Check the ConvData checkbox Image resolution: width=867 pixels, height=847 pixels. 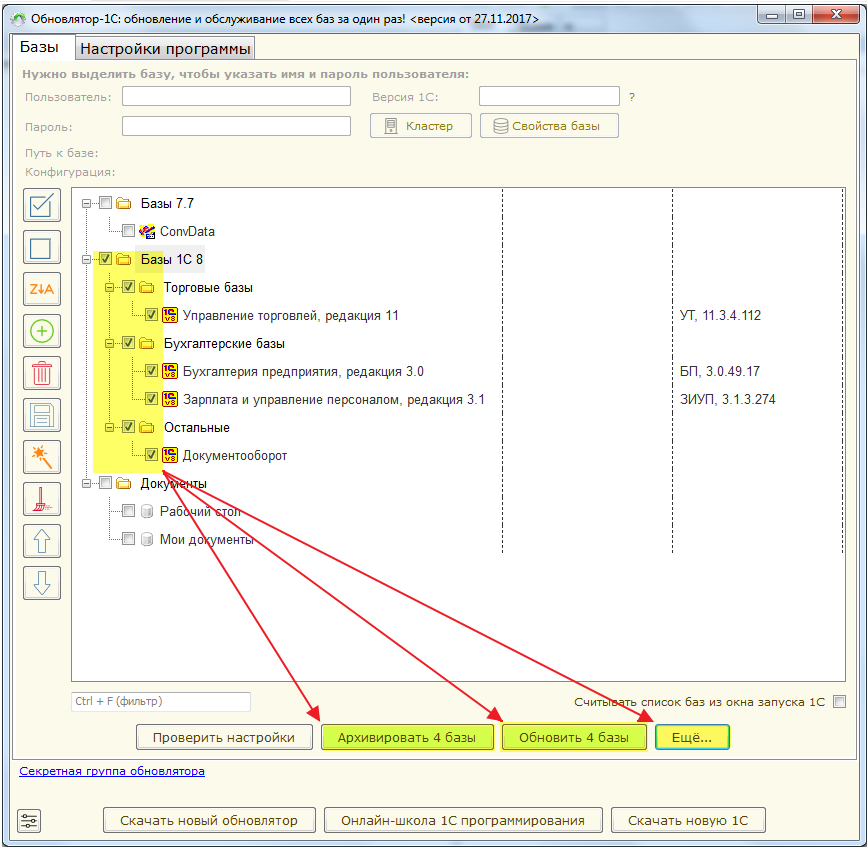pos(128,231)
